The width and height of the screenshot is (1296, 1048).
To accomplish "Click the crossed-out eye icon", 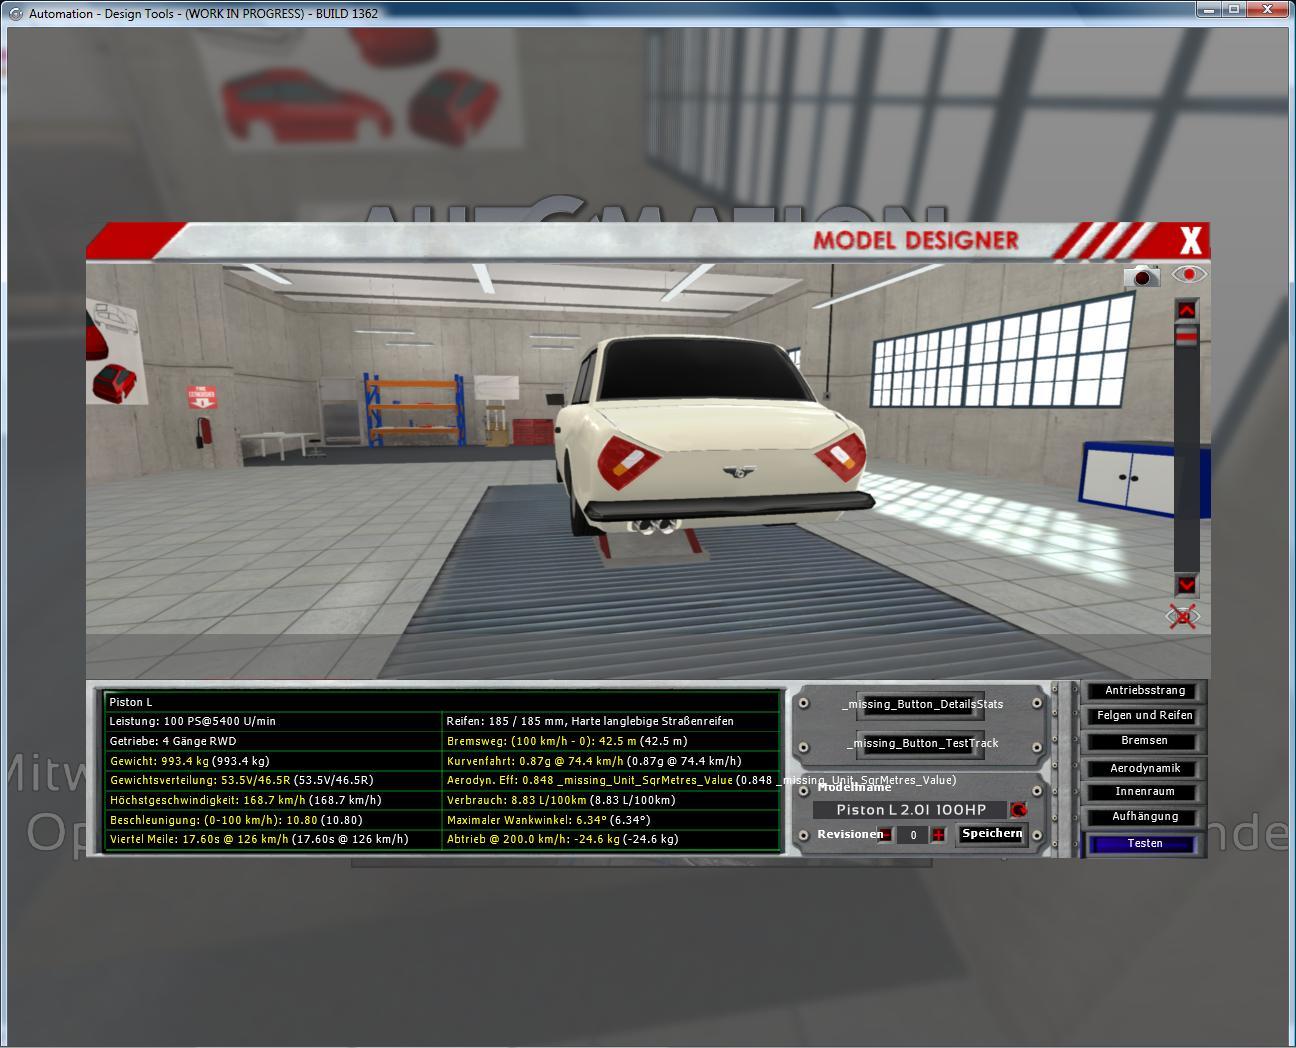I will [x=1184, y=617].
